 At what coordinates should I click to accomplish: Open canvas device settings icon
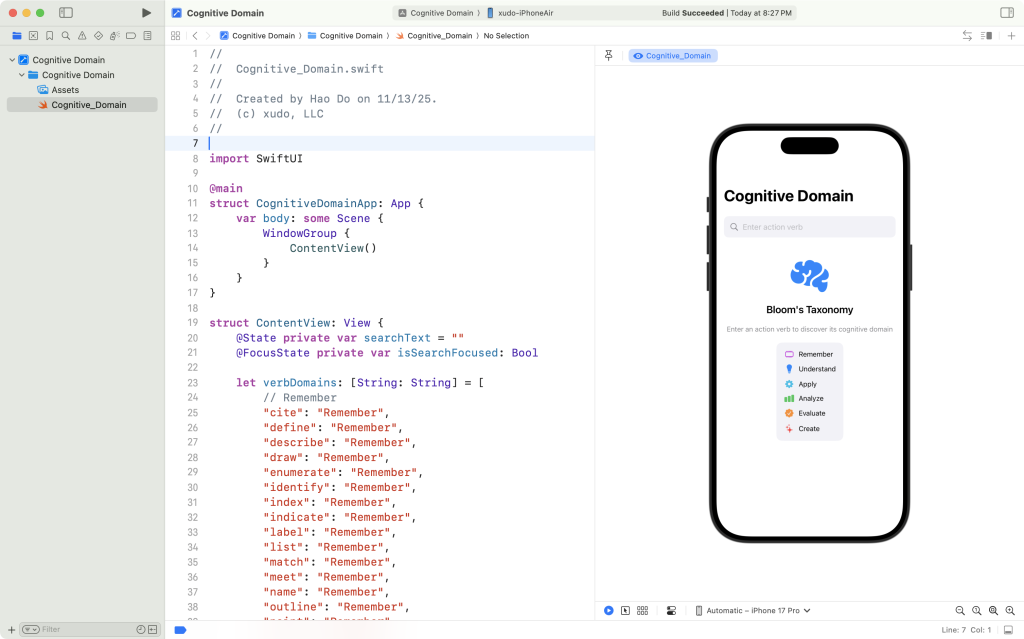[671, 610]
